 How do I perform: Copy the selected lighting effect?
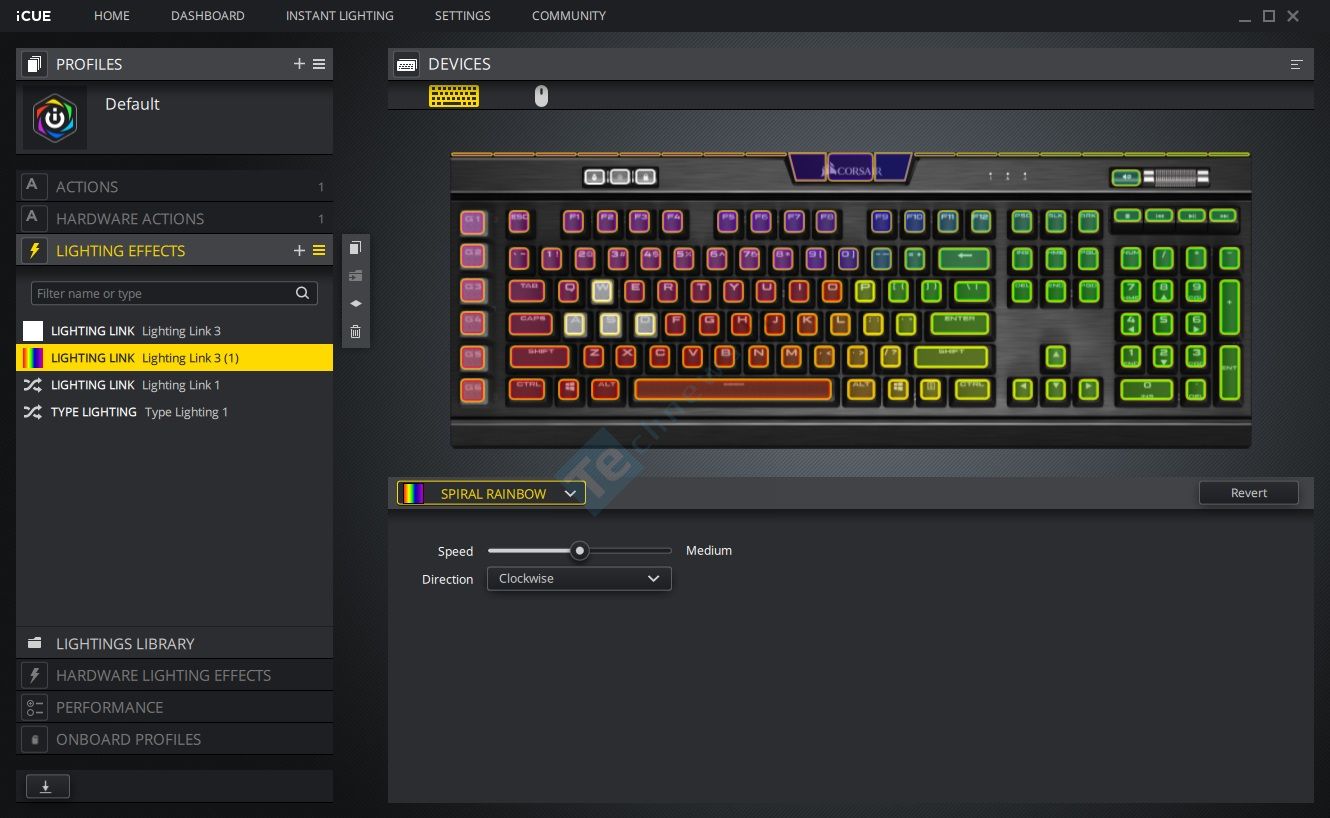pyautogui.click(x=355, y=248)
